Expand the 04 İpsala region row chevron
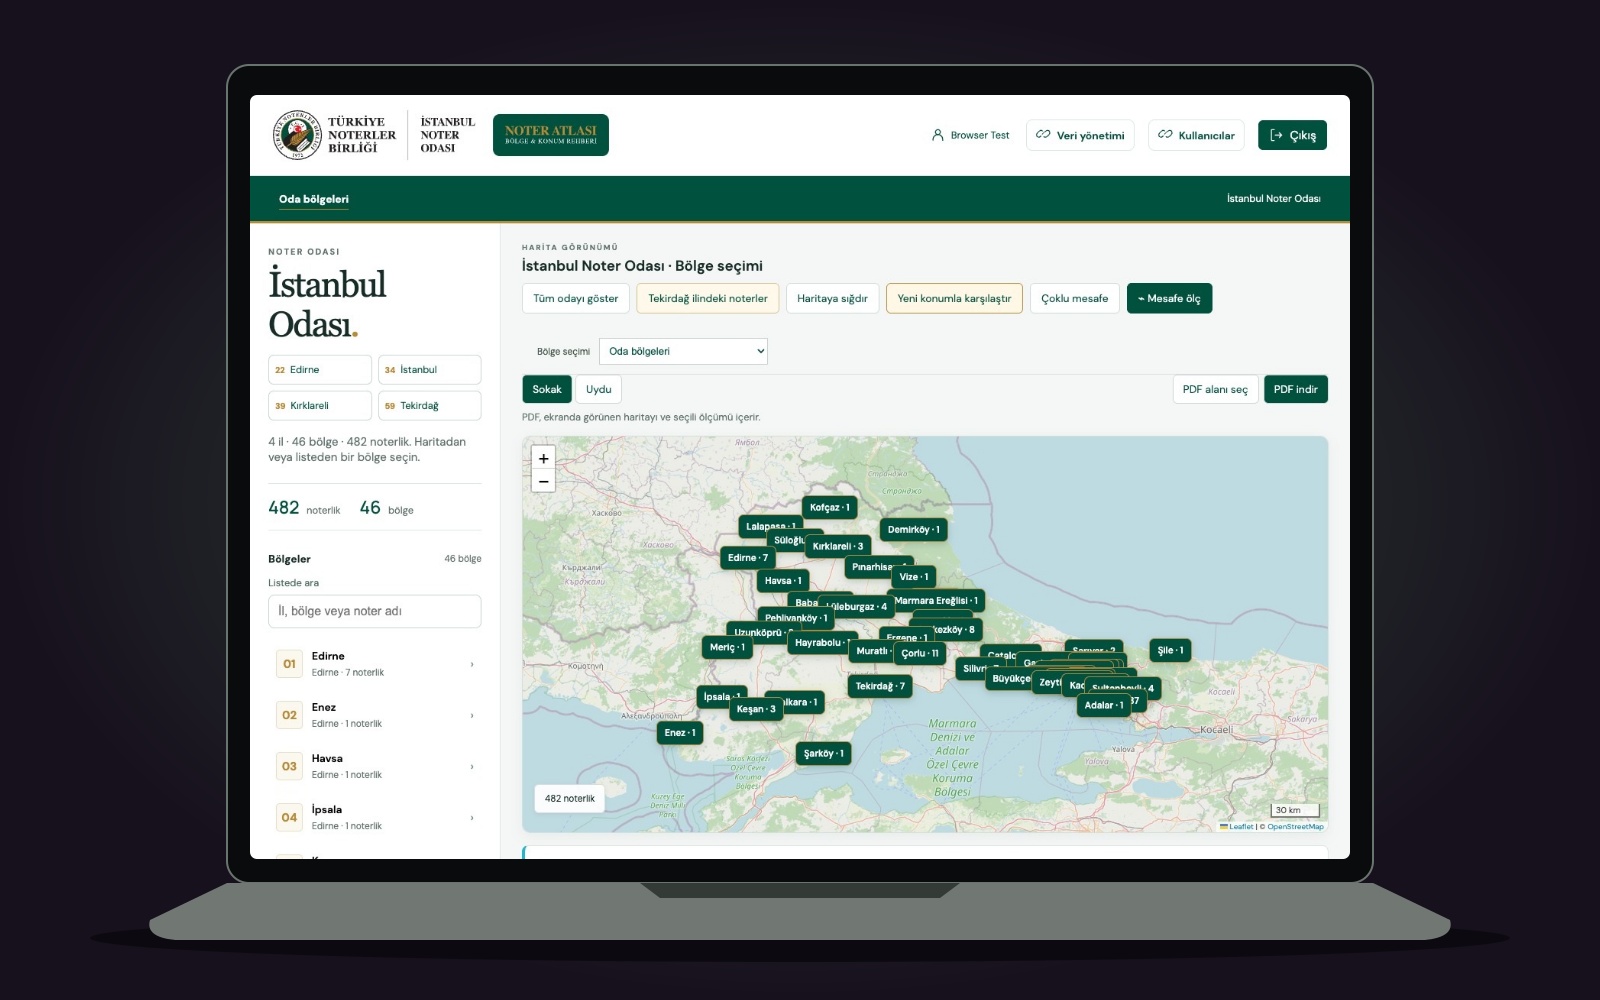The height and width of the screenshot is (1000, 1600). click(472, 817)
